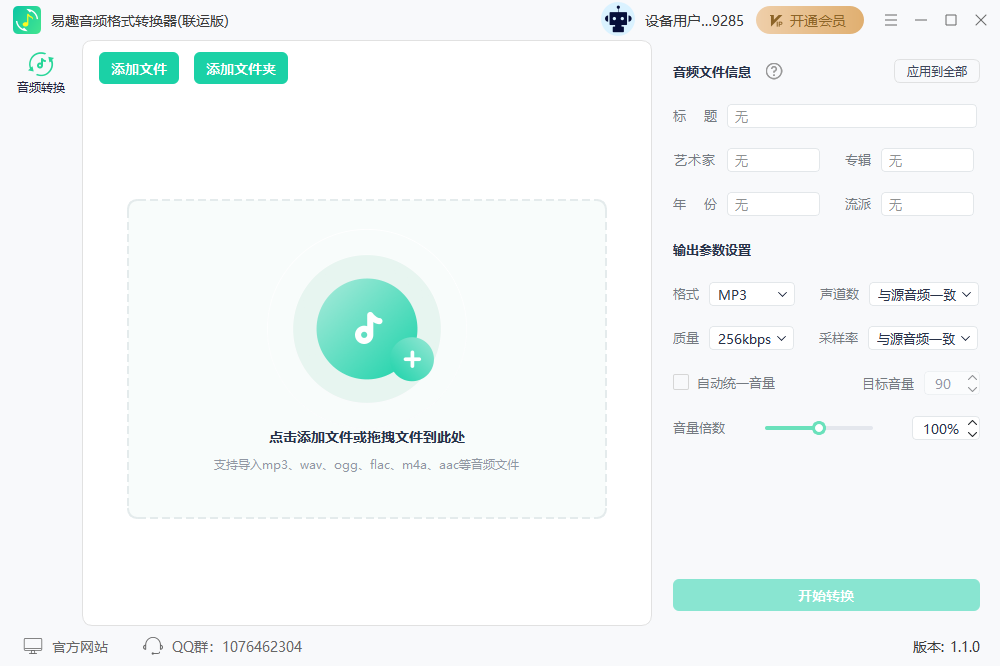Click the large music note add icon
Screen dimensions: 1000x666
point(367,329)
